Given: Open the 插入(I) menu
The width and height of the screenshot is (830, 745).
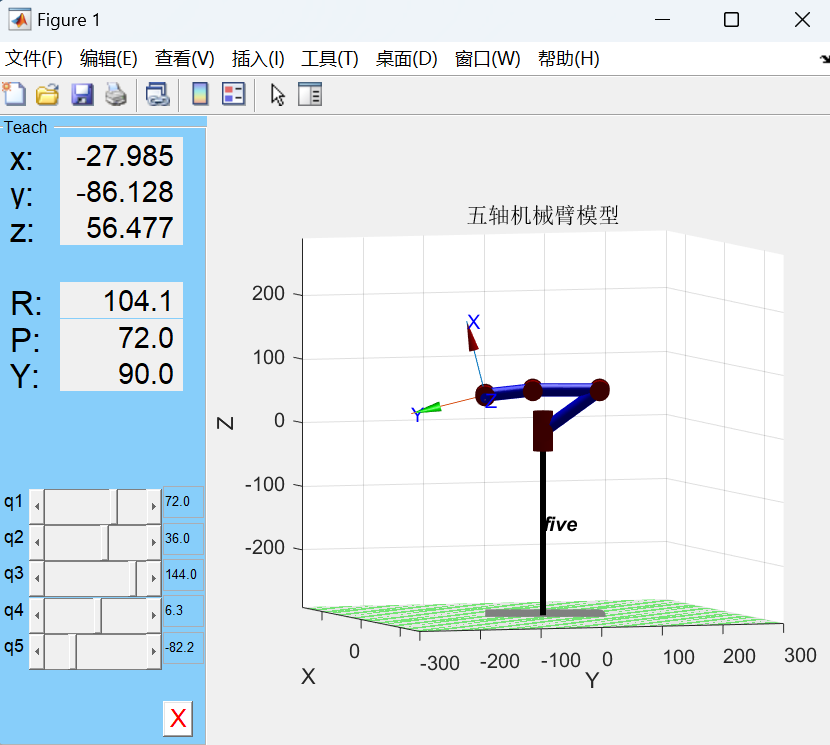Looking at the screenshot, I should coord(258,59).
